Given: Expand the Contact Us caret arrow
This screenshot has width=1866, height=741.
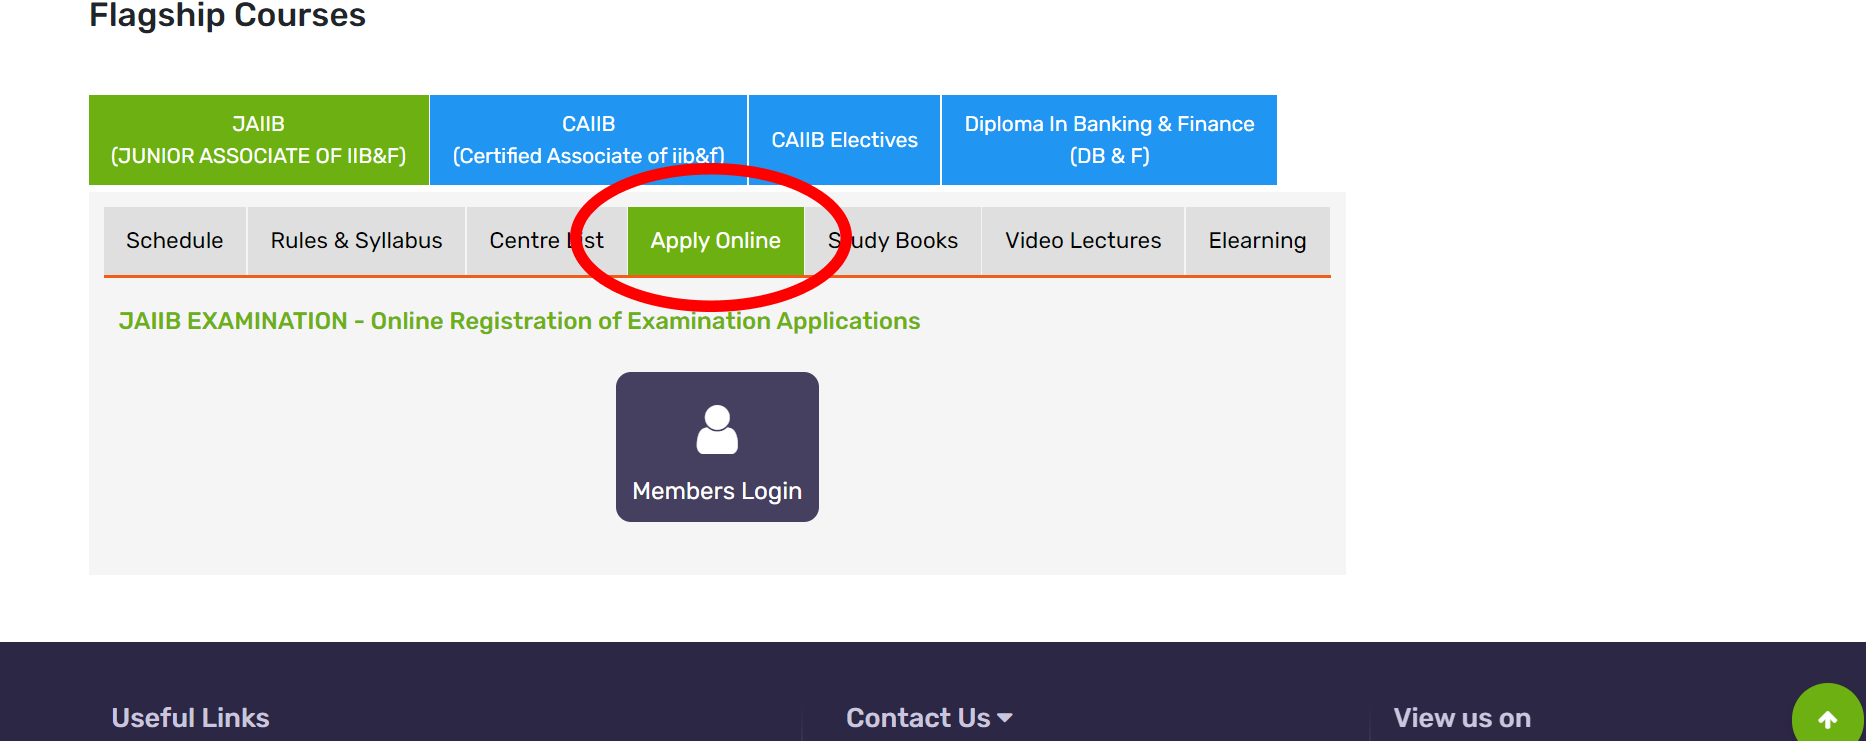Looking at the screenshot, I should coord(1005,718).
